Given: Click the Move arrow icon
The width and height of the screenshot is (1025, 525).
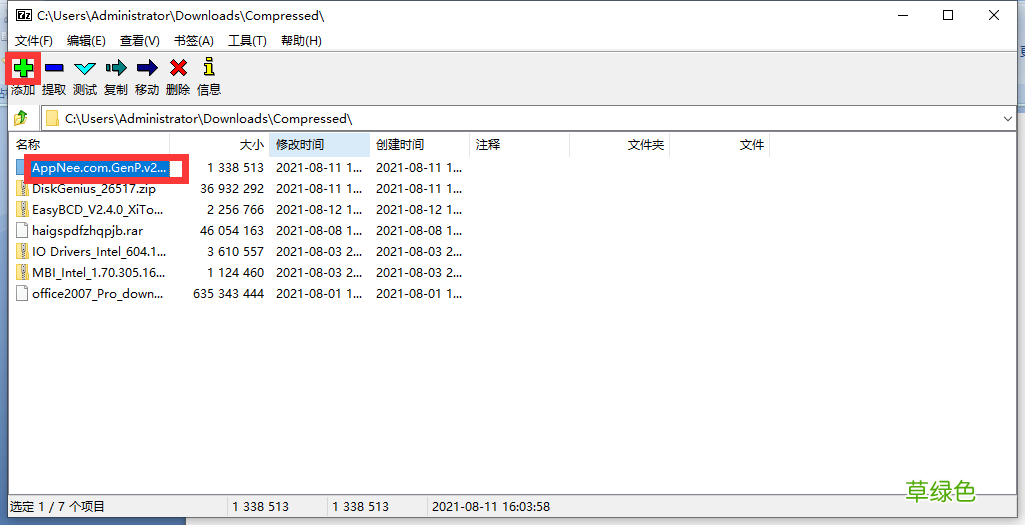Looking at the screenshot, I should click(x=147, y=67).
